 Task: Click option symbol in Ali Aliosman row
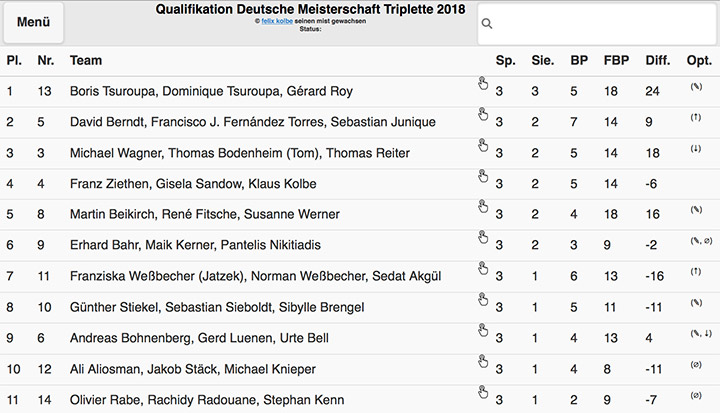click(696, 366)
